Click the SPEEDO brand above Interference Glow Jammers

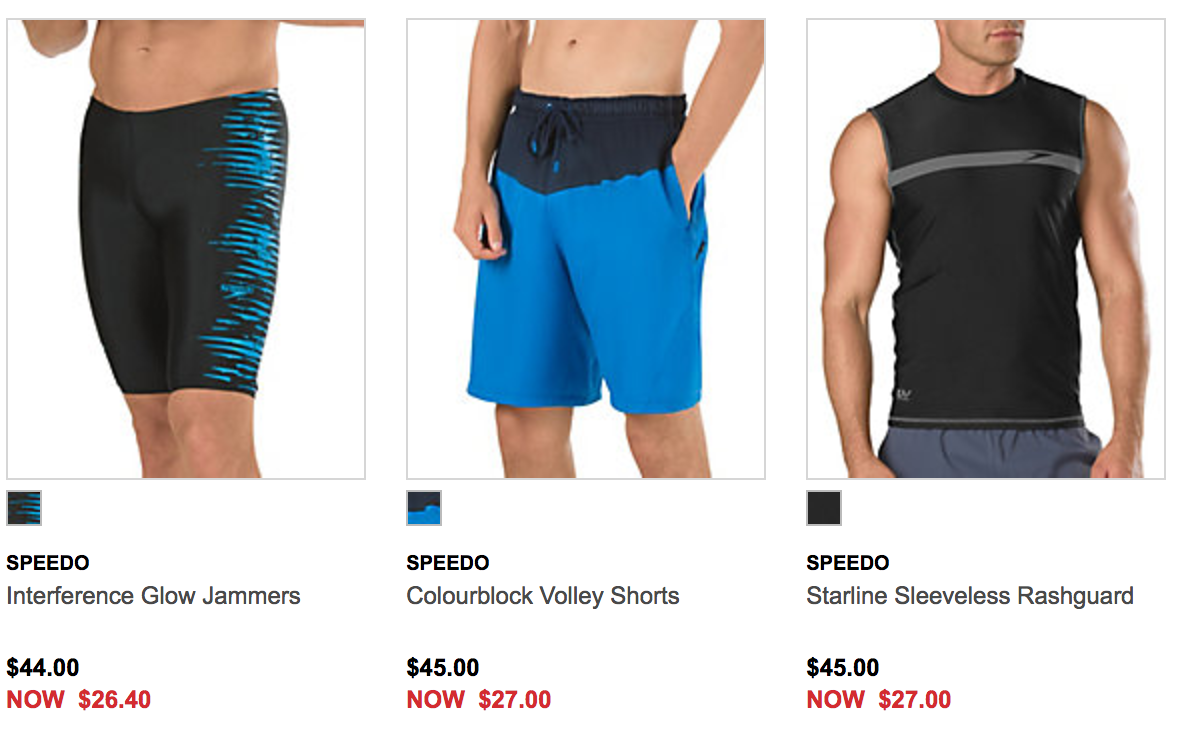tap(48, 563)
